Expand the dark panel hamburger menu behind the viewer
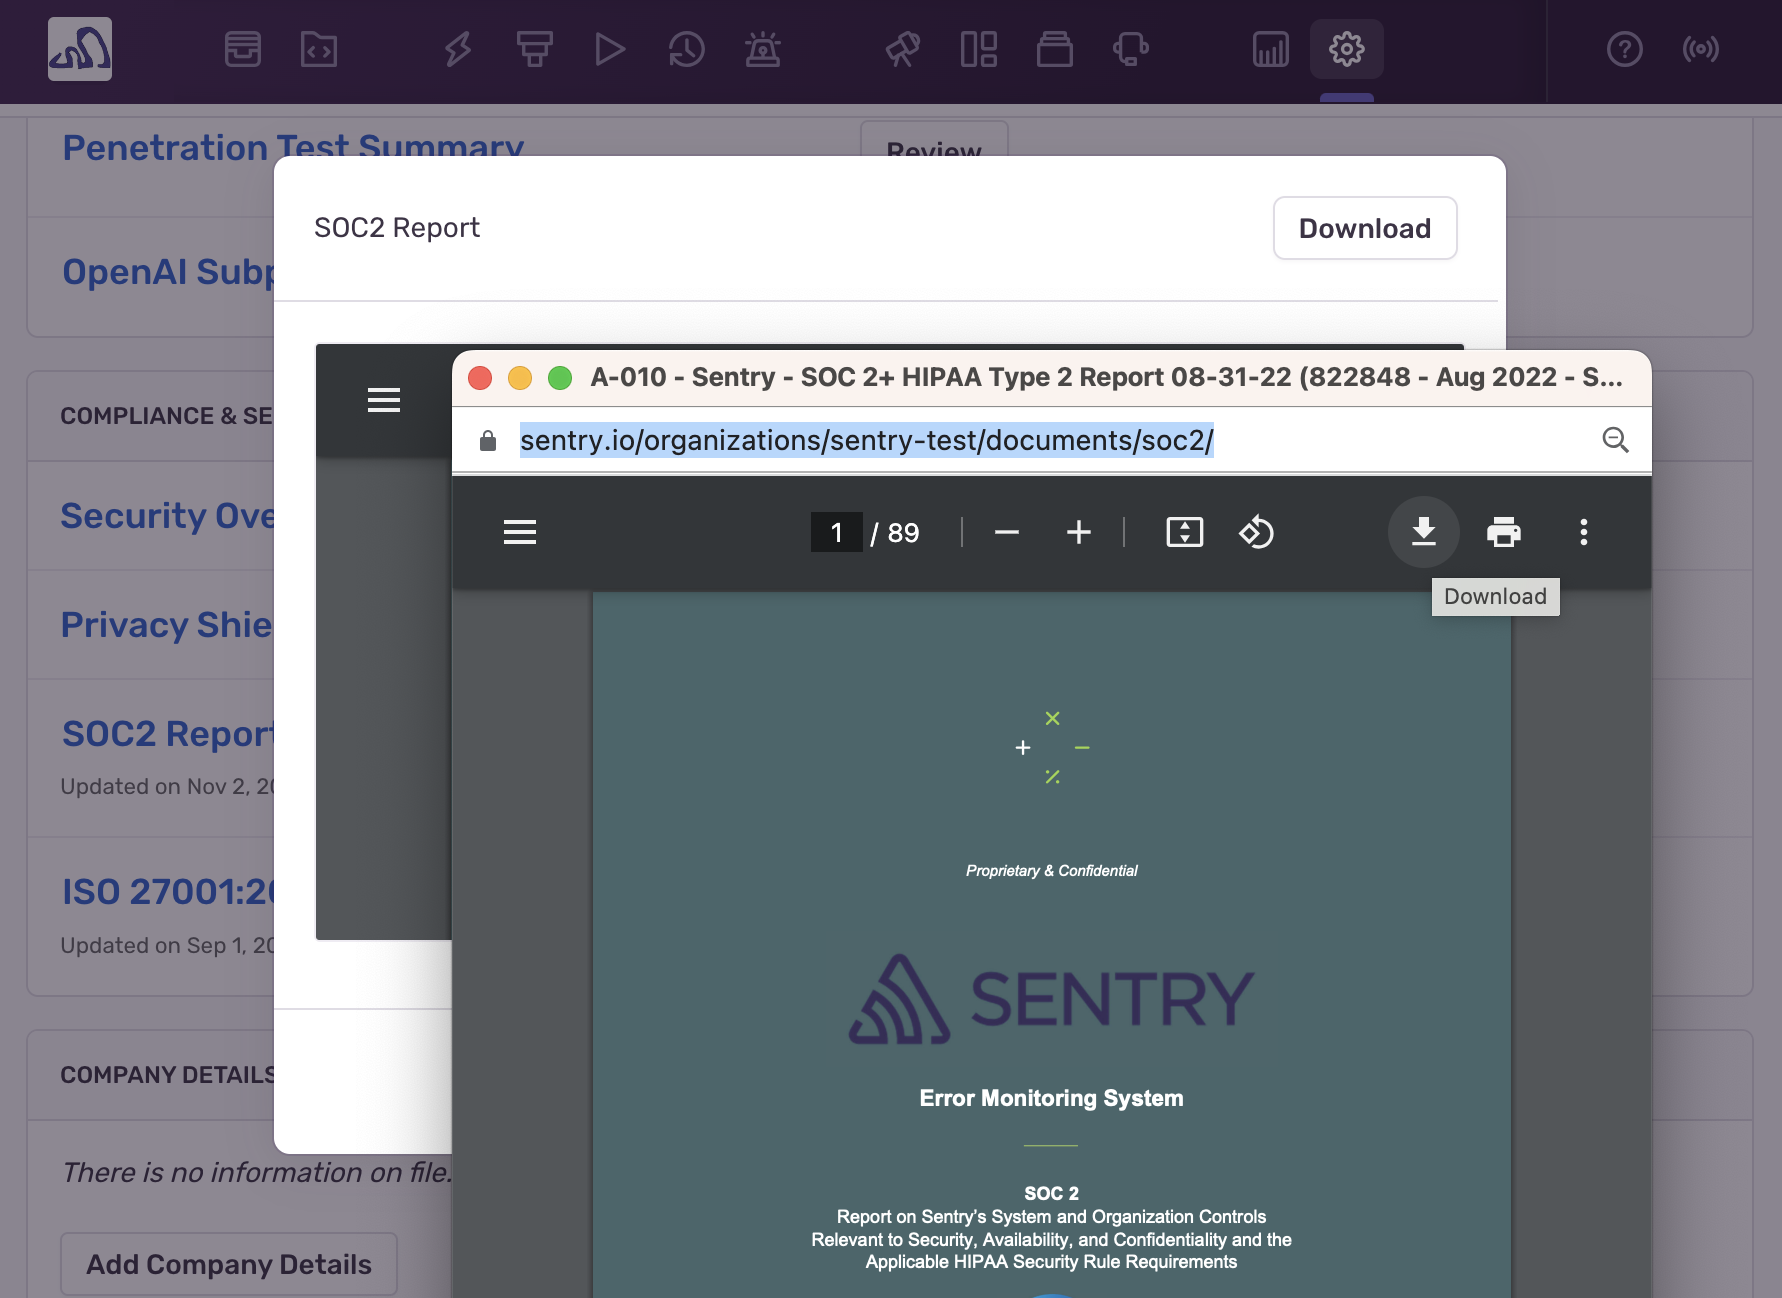Image resolution: width=1782 pixels, height=1298 pixels. point(384,399)
